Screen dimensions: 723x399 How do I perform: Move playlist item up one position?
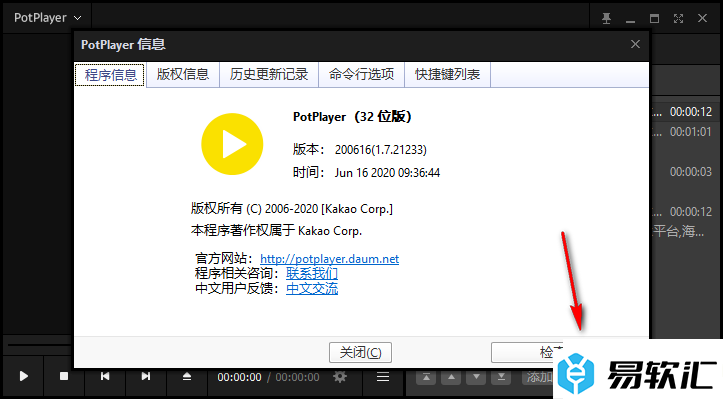[451, 377]
